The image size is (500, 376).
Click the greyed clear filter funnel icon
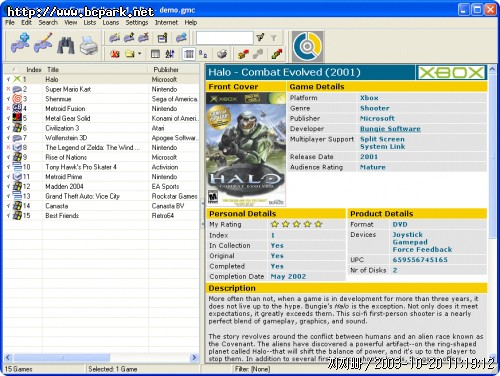pos(274,38)
